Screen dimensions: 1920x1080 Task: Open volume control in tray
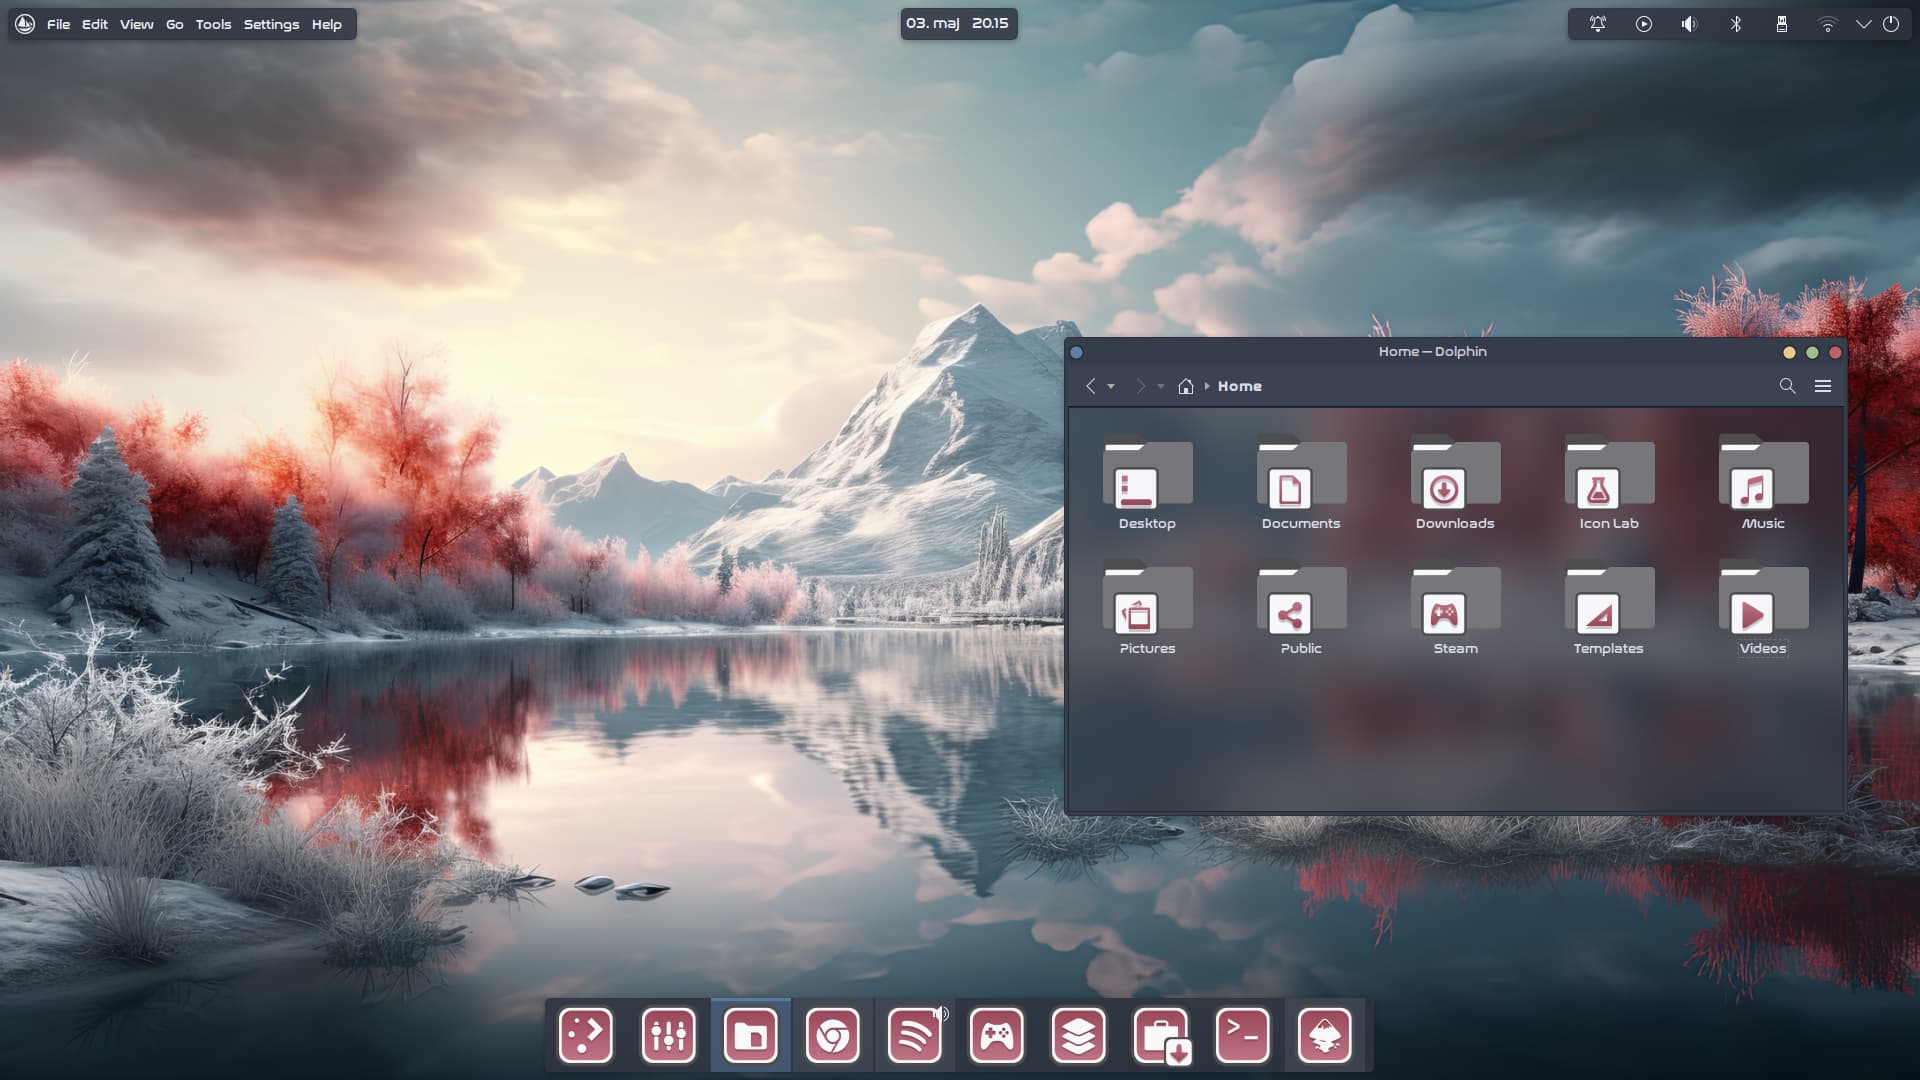pyautogui.click(x=1689, y=24)
